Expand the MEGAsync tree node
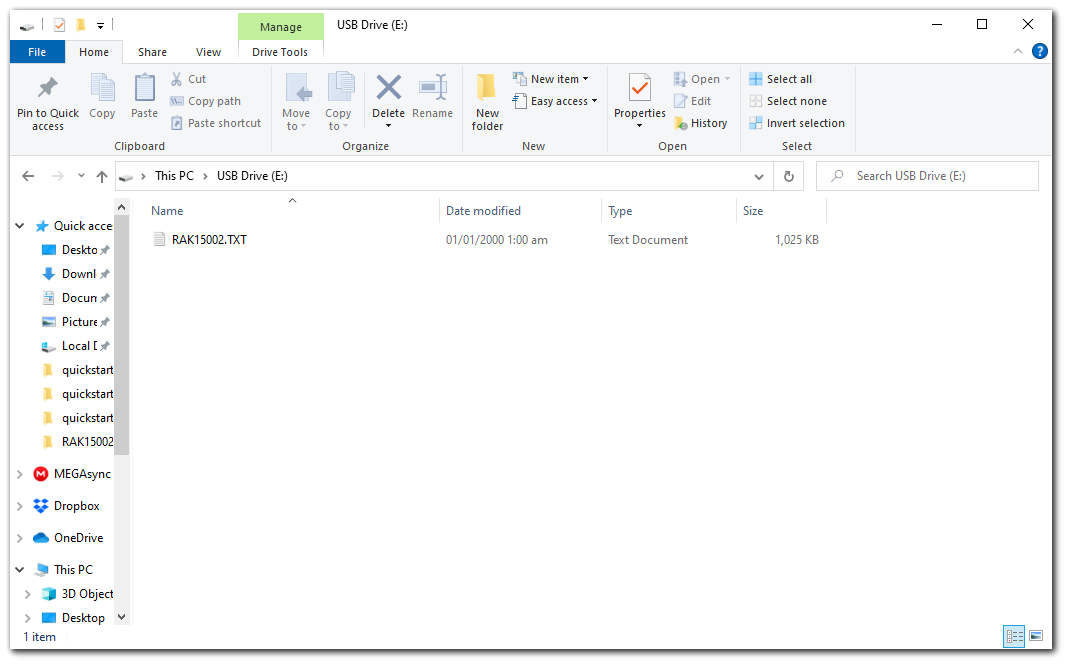The image size is (1070, 667). pyautogui.click(x=20, y=474)
